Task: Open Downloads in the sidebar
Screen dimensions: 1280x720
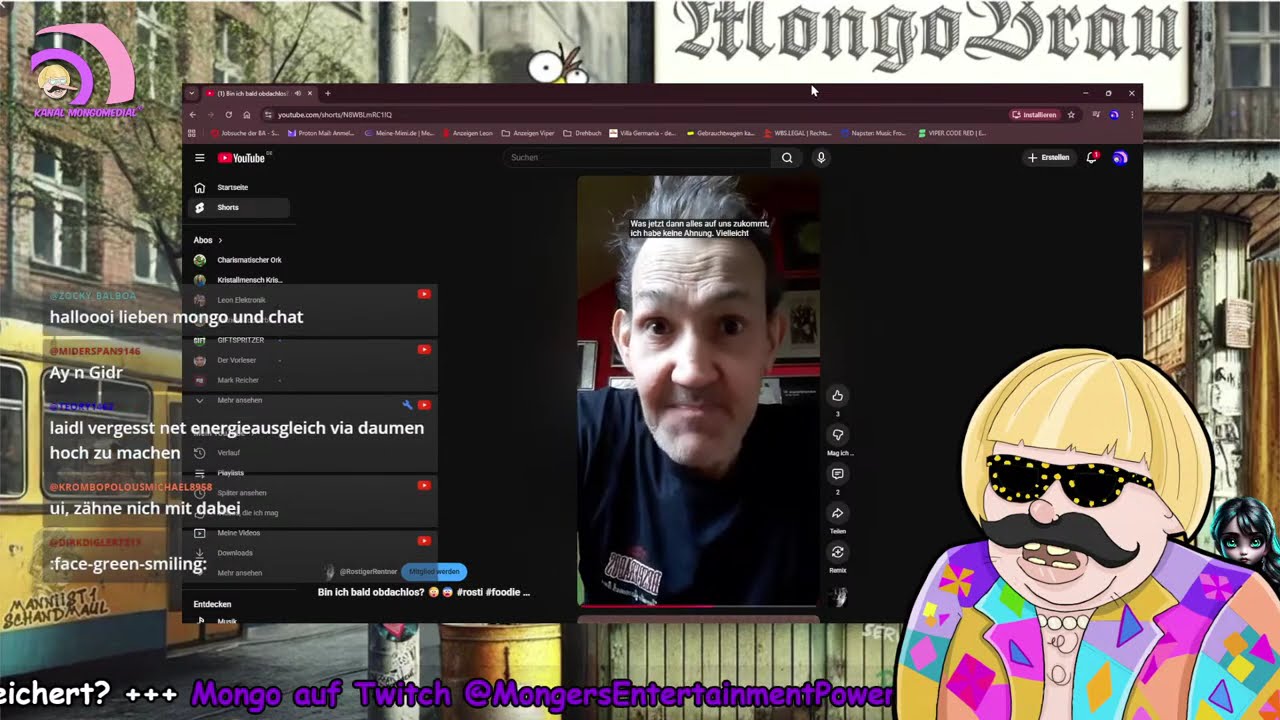Action: [x=238, y=553]
